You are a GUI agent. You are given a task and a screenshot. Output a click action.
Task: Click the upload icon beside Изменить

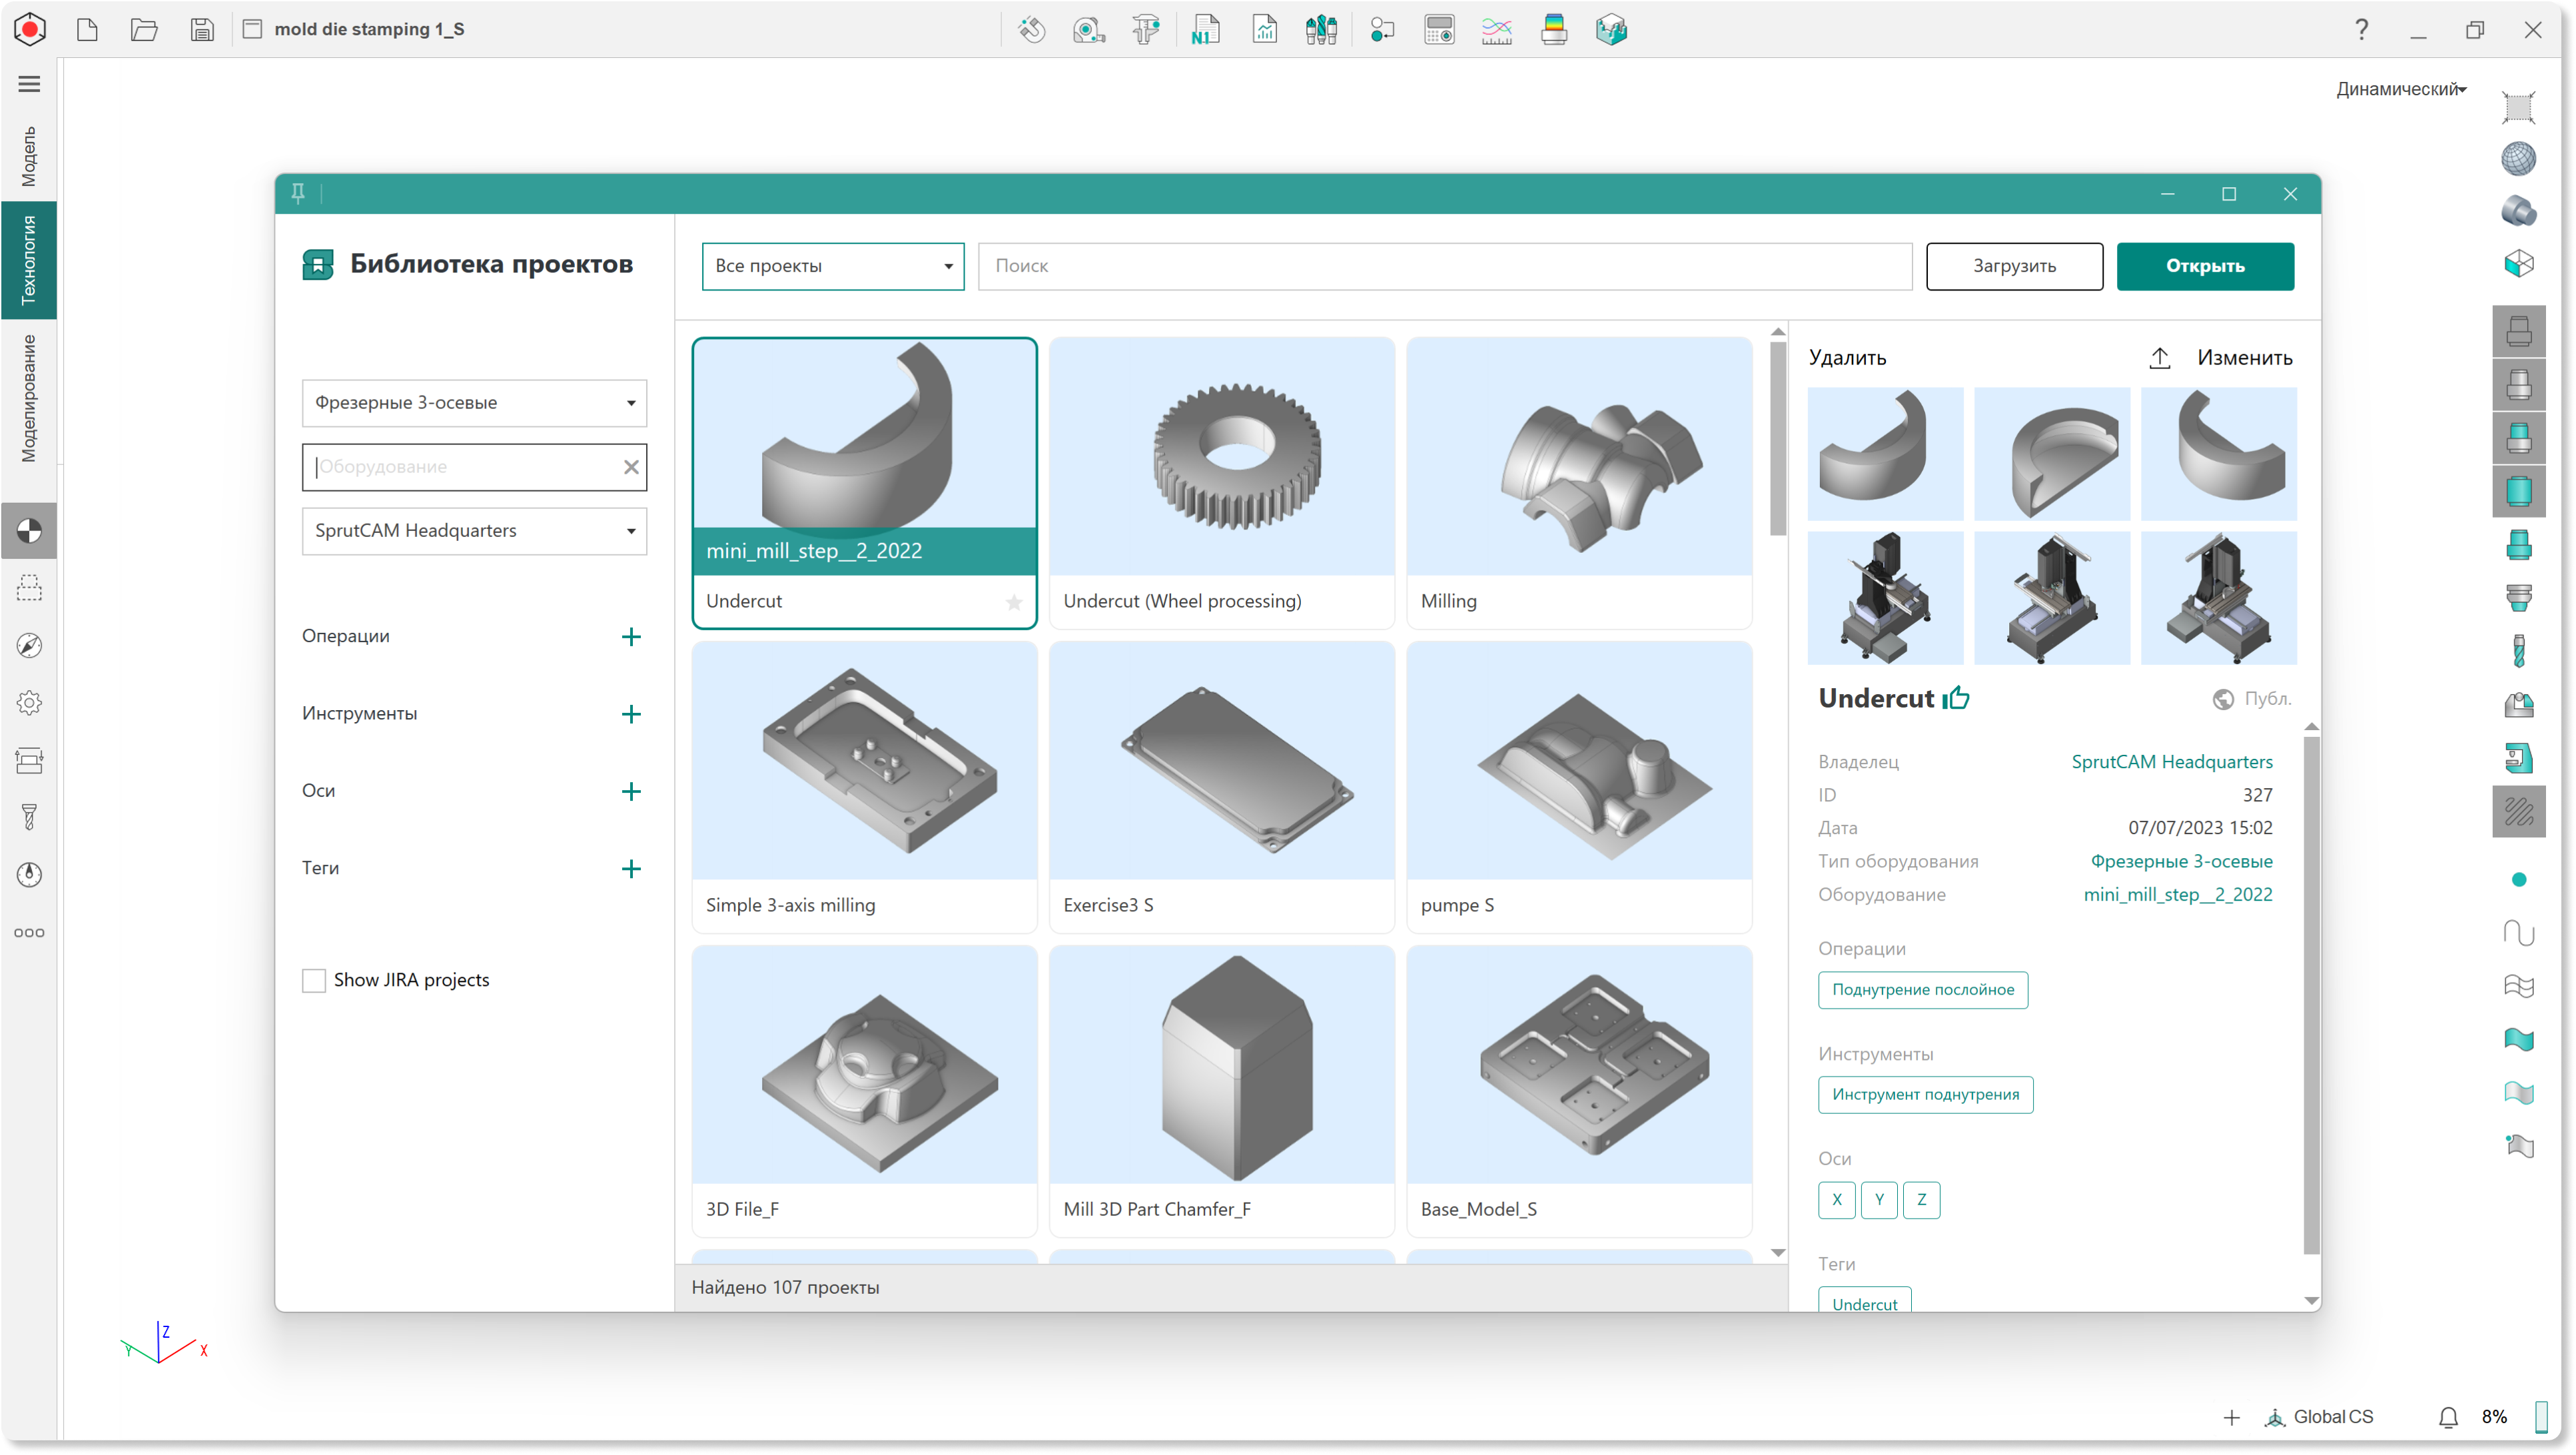[2160, 357]
